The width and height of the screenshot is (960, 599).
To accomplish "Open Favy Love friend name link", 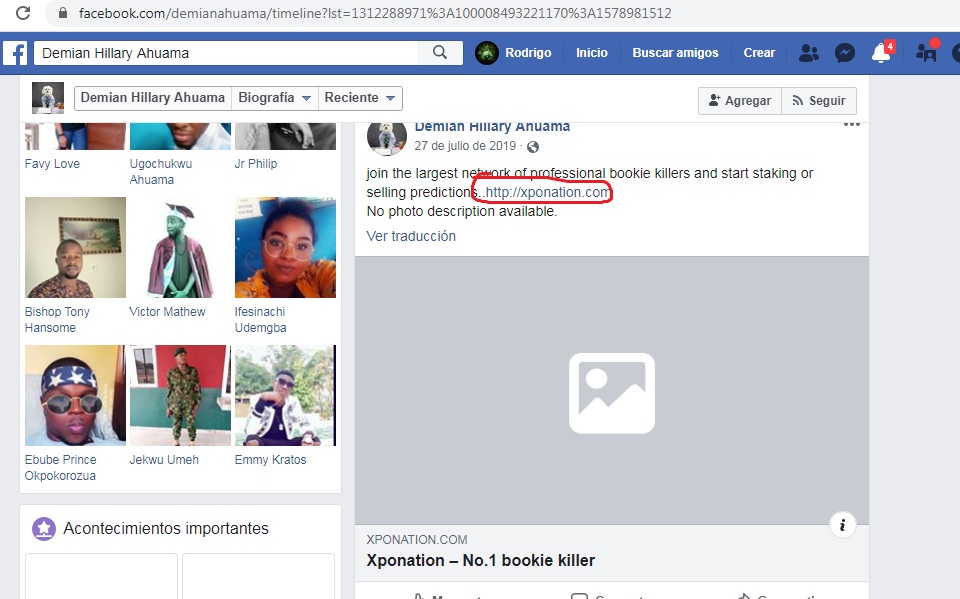I will (52, 164).
